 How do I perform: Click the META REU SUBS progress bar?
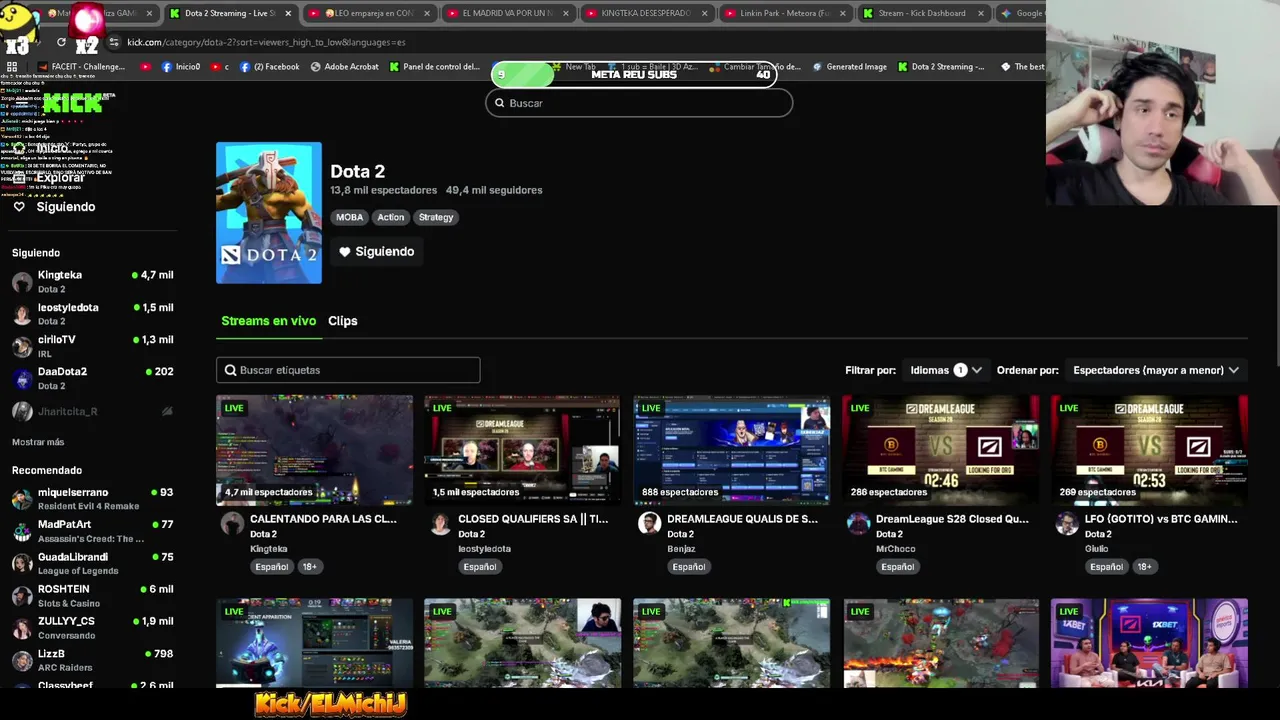[634, 74]
